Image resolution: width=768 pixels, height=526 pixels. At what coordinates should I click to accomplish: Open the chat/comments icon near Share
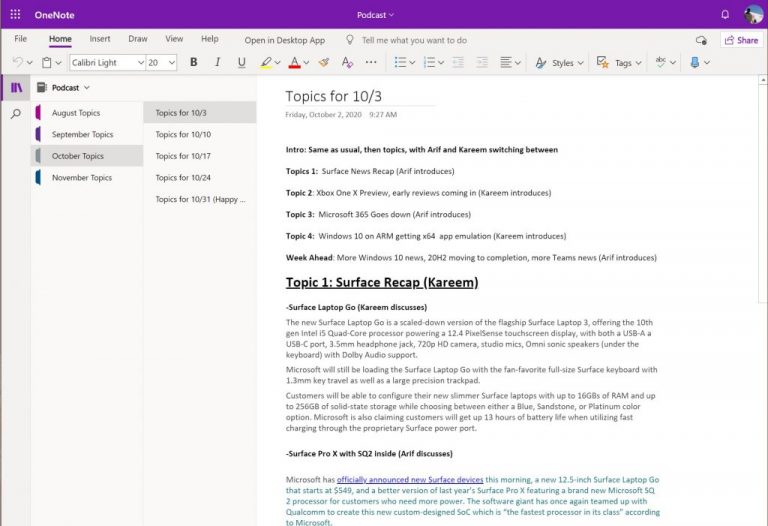coord(701,40)
